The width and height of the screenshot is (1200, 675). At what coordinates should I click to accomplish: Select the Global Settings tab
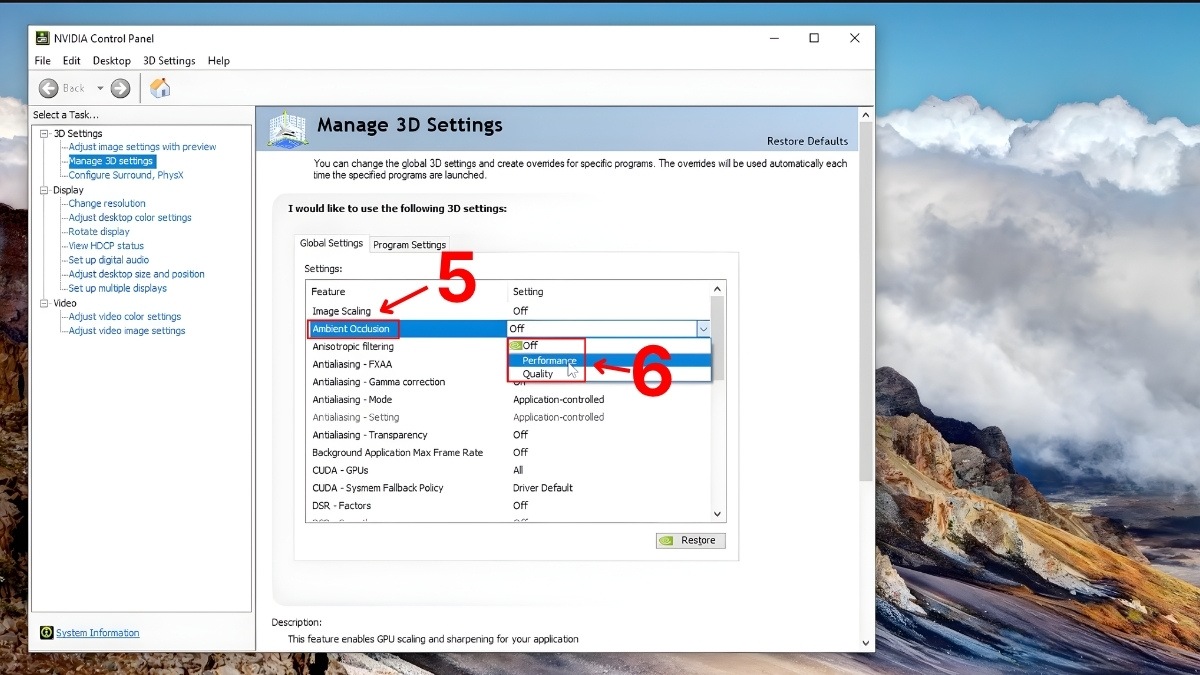(331, 243)
